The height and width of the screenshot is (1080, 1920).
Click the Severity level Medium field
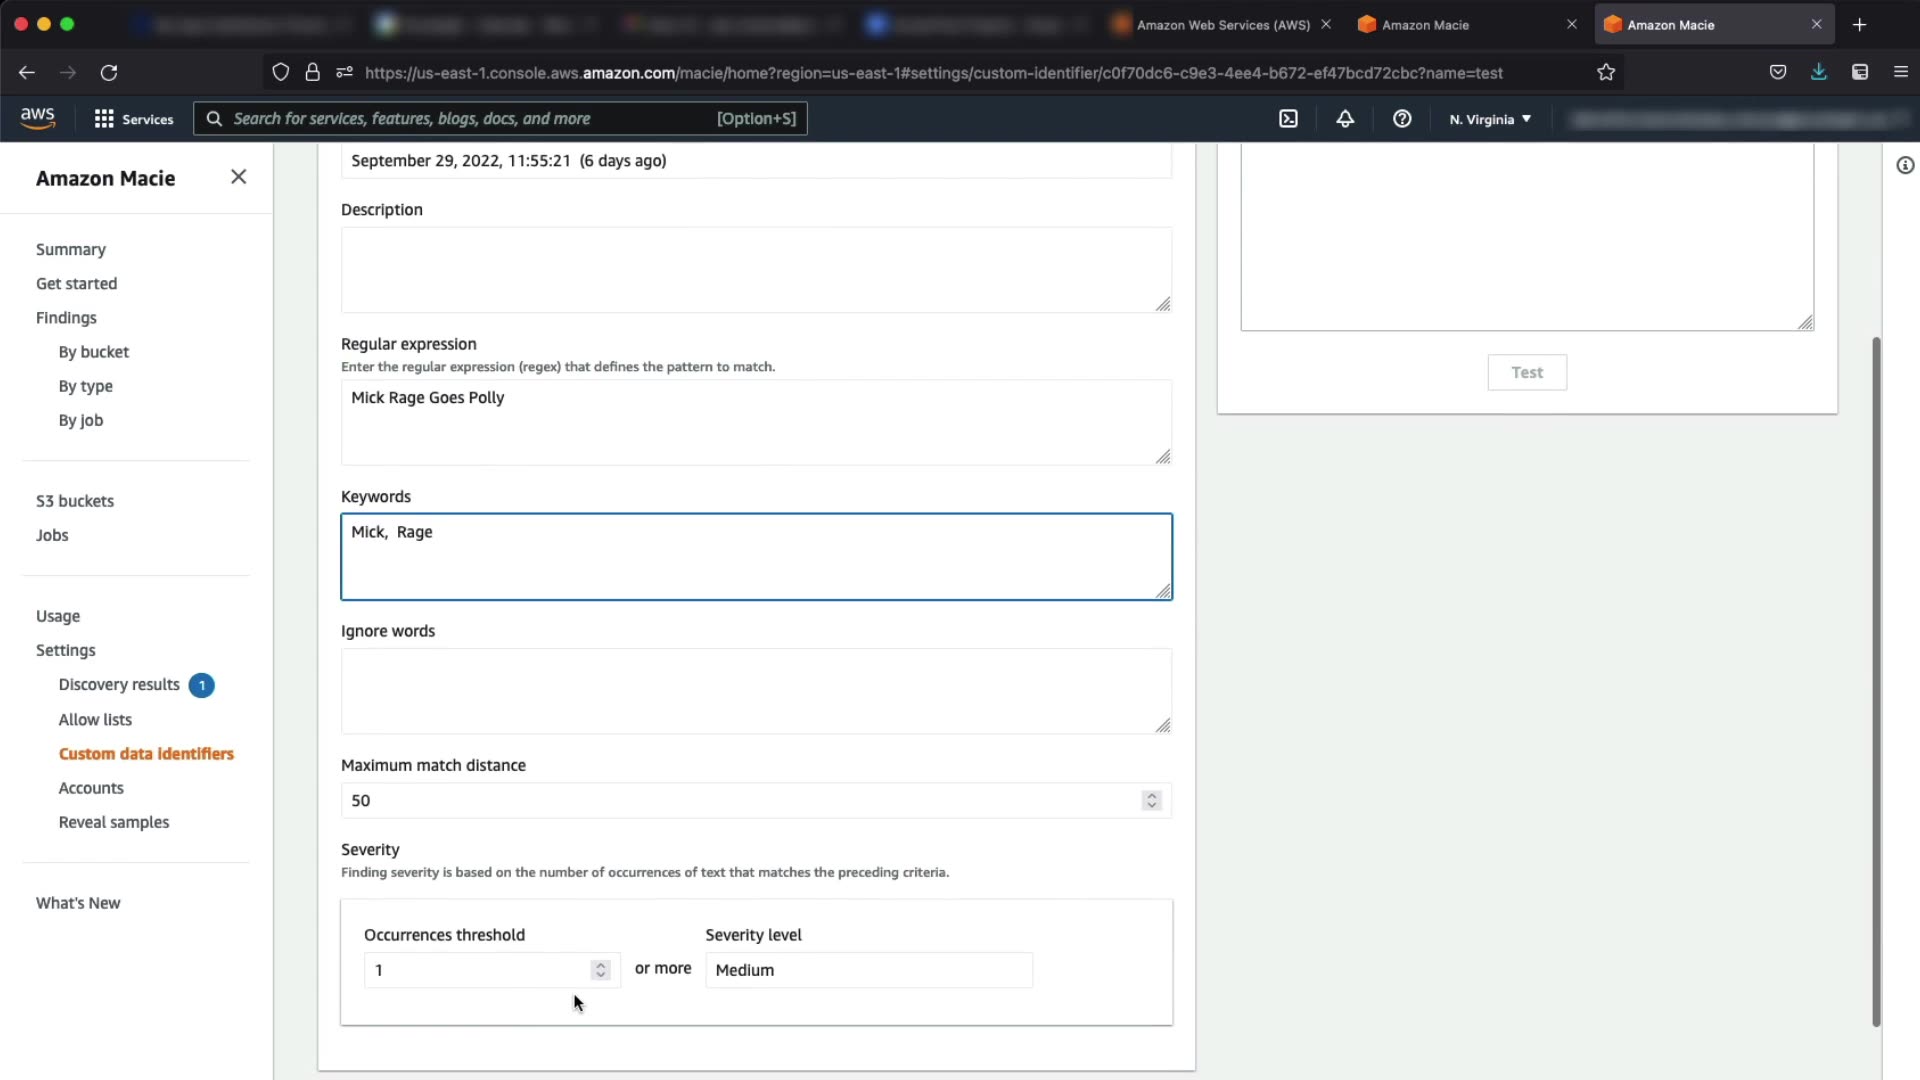pos(868,970)
